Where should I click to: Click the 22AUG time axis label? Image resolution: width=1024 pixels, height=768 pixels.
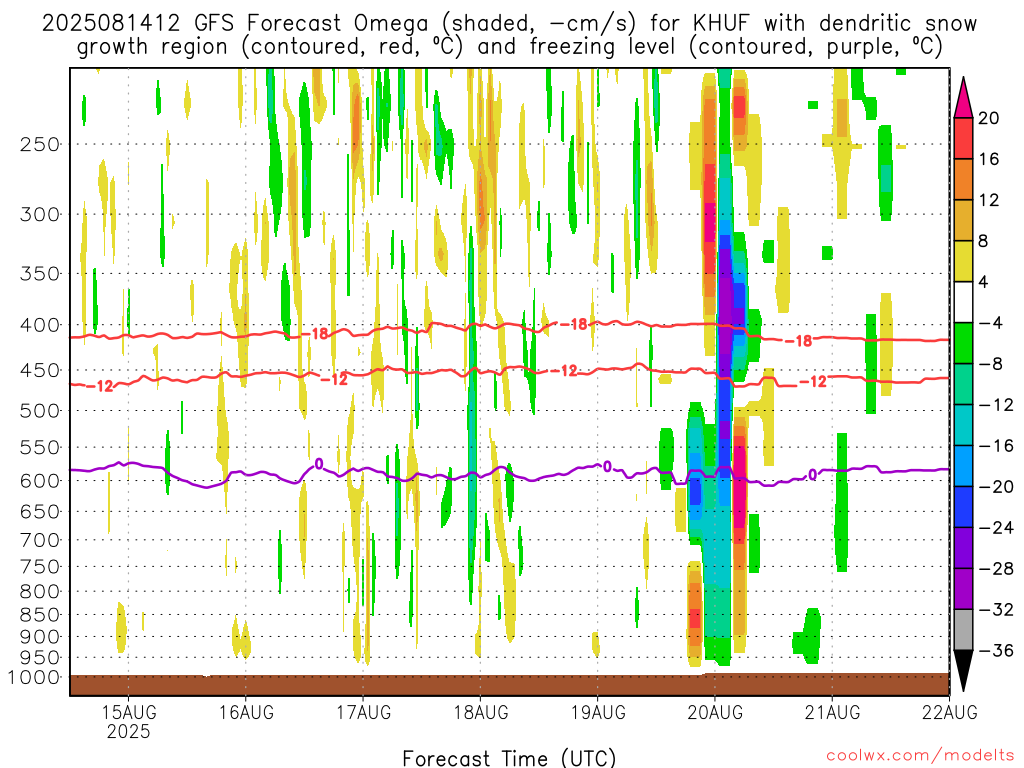[x=950, y=712]
